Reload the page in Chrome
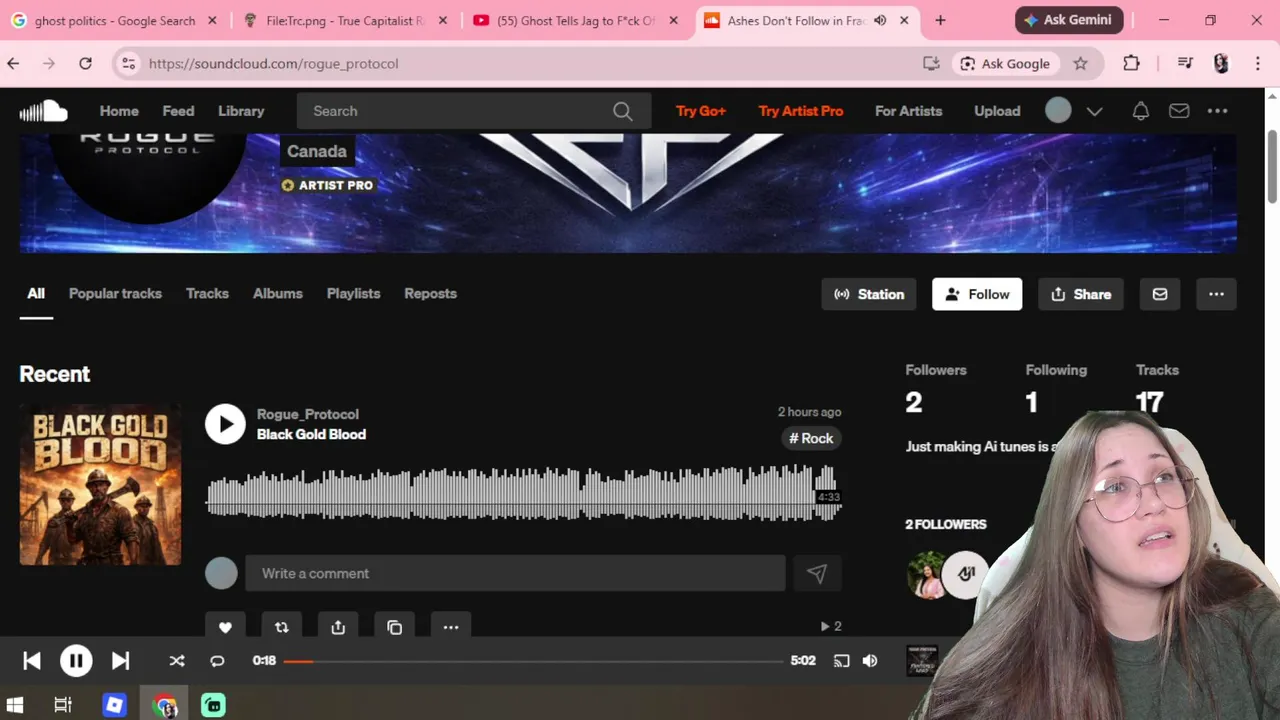 pyautogui.click(x=85, y=63)
